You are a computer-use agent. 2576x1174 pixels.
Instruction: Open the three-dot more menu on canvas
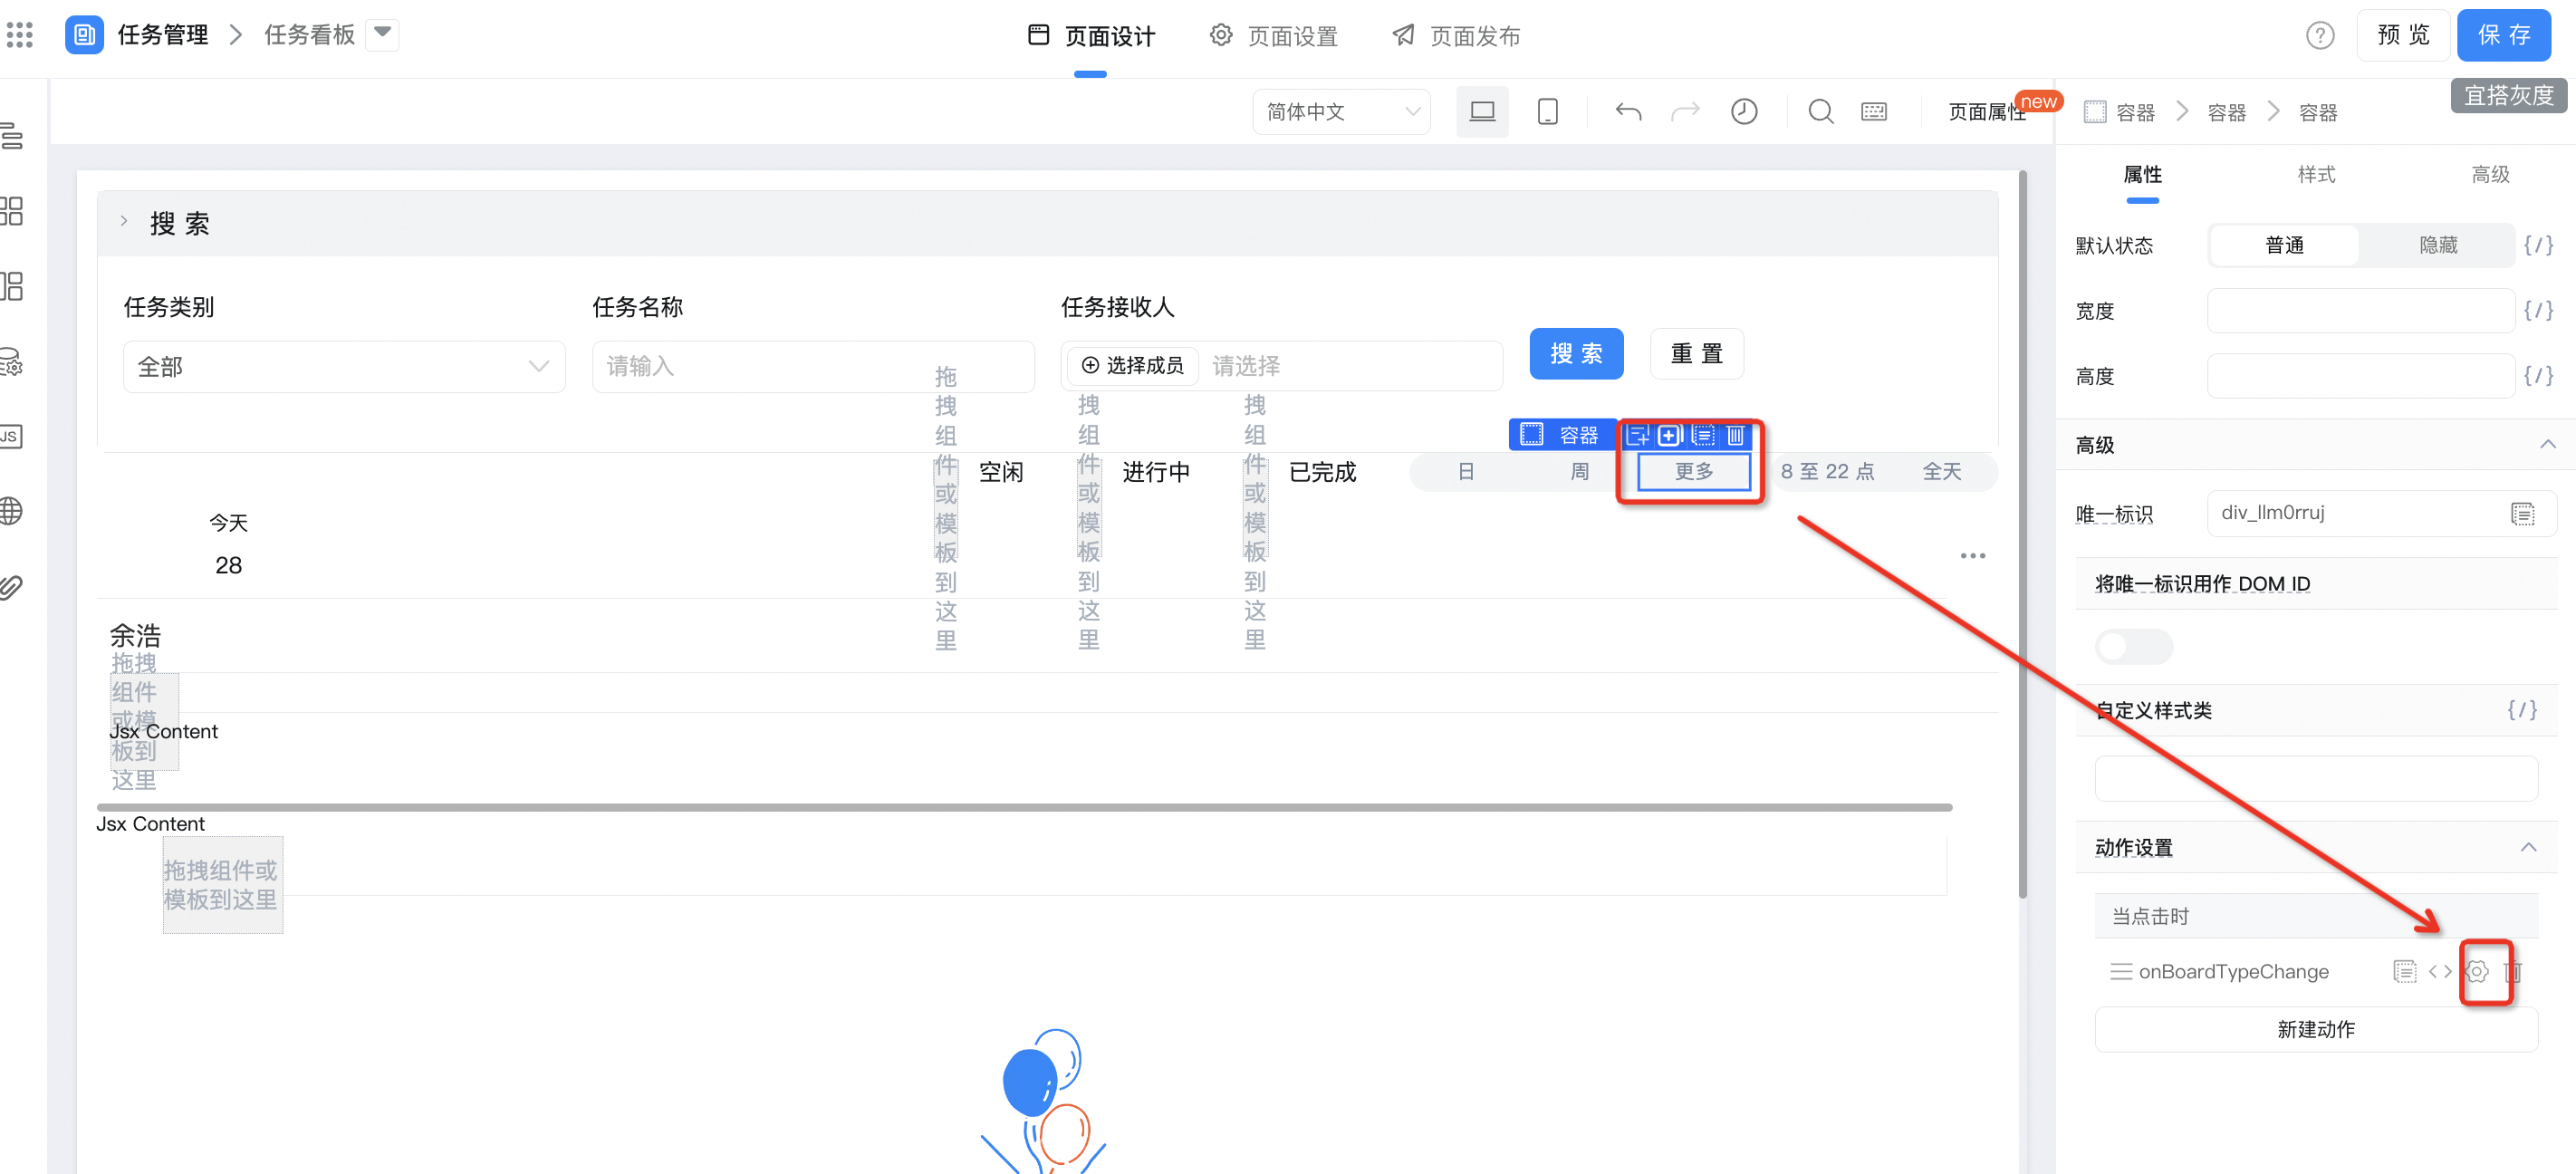[x=1972, y=556]
